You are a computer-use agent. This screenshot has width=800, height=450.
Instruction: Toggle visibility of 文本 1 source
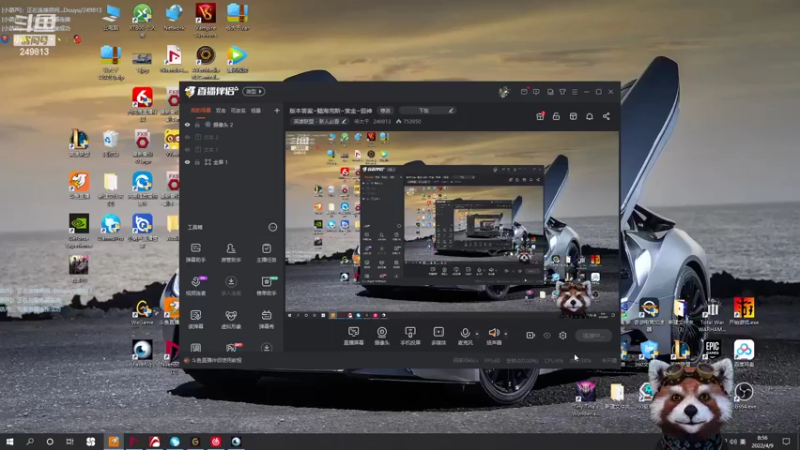pyautogui.click(x=187, y=149)
